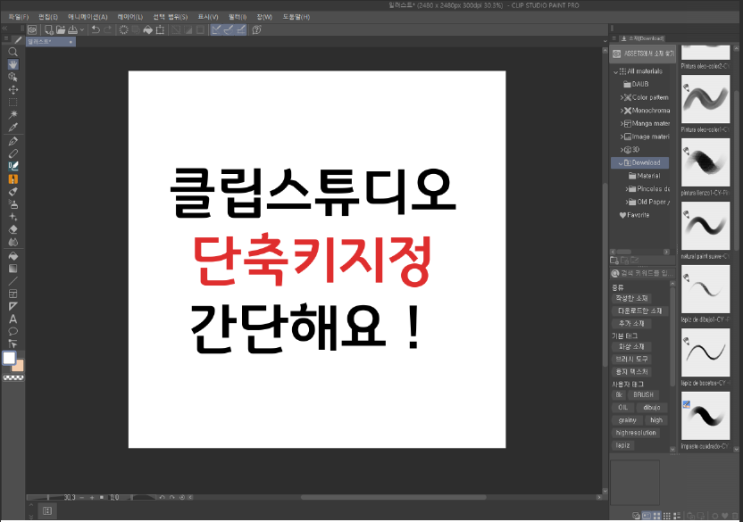Open the Animation (A) menu
This screenshot has height=522, width=743.
88,17
